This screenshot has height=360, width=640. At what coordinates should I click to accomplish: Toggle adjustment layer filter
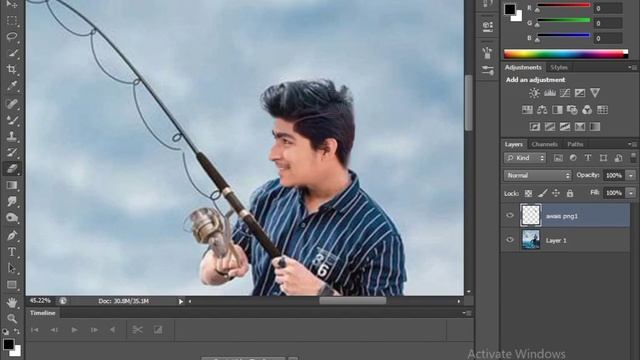573,158
